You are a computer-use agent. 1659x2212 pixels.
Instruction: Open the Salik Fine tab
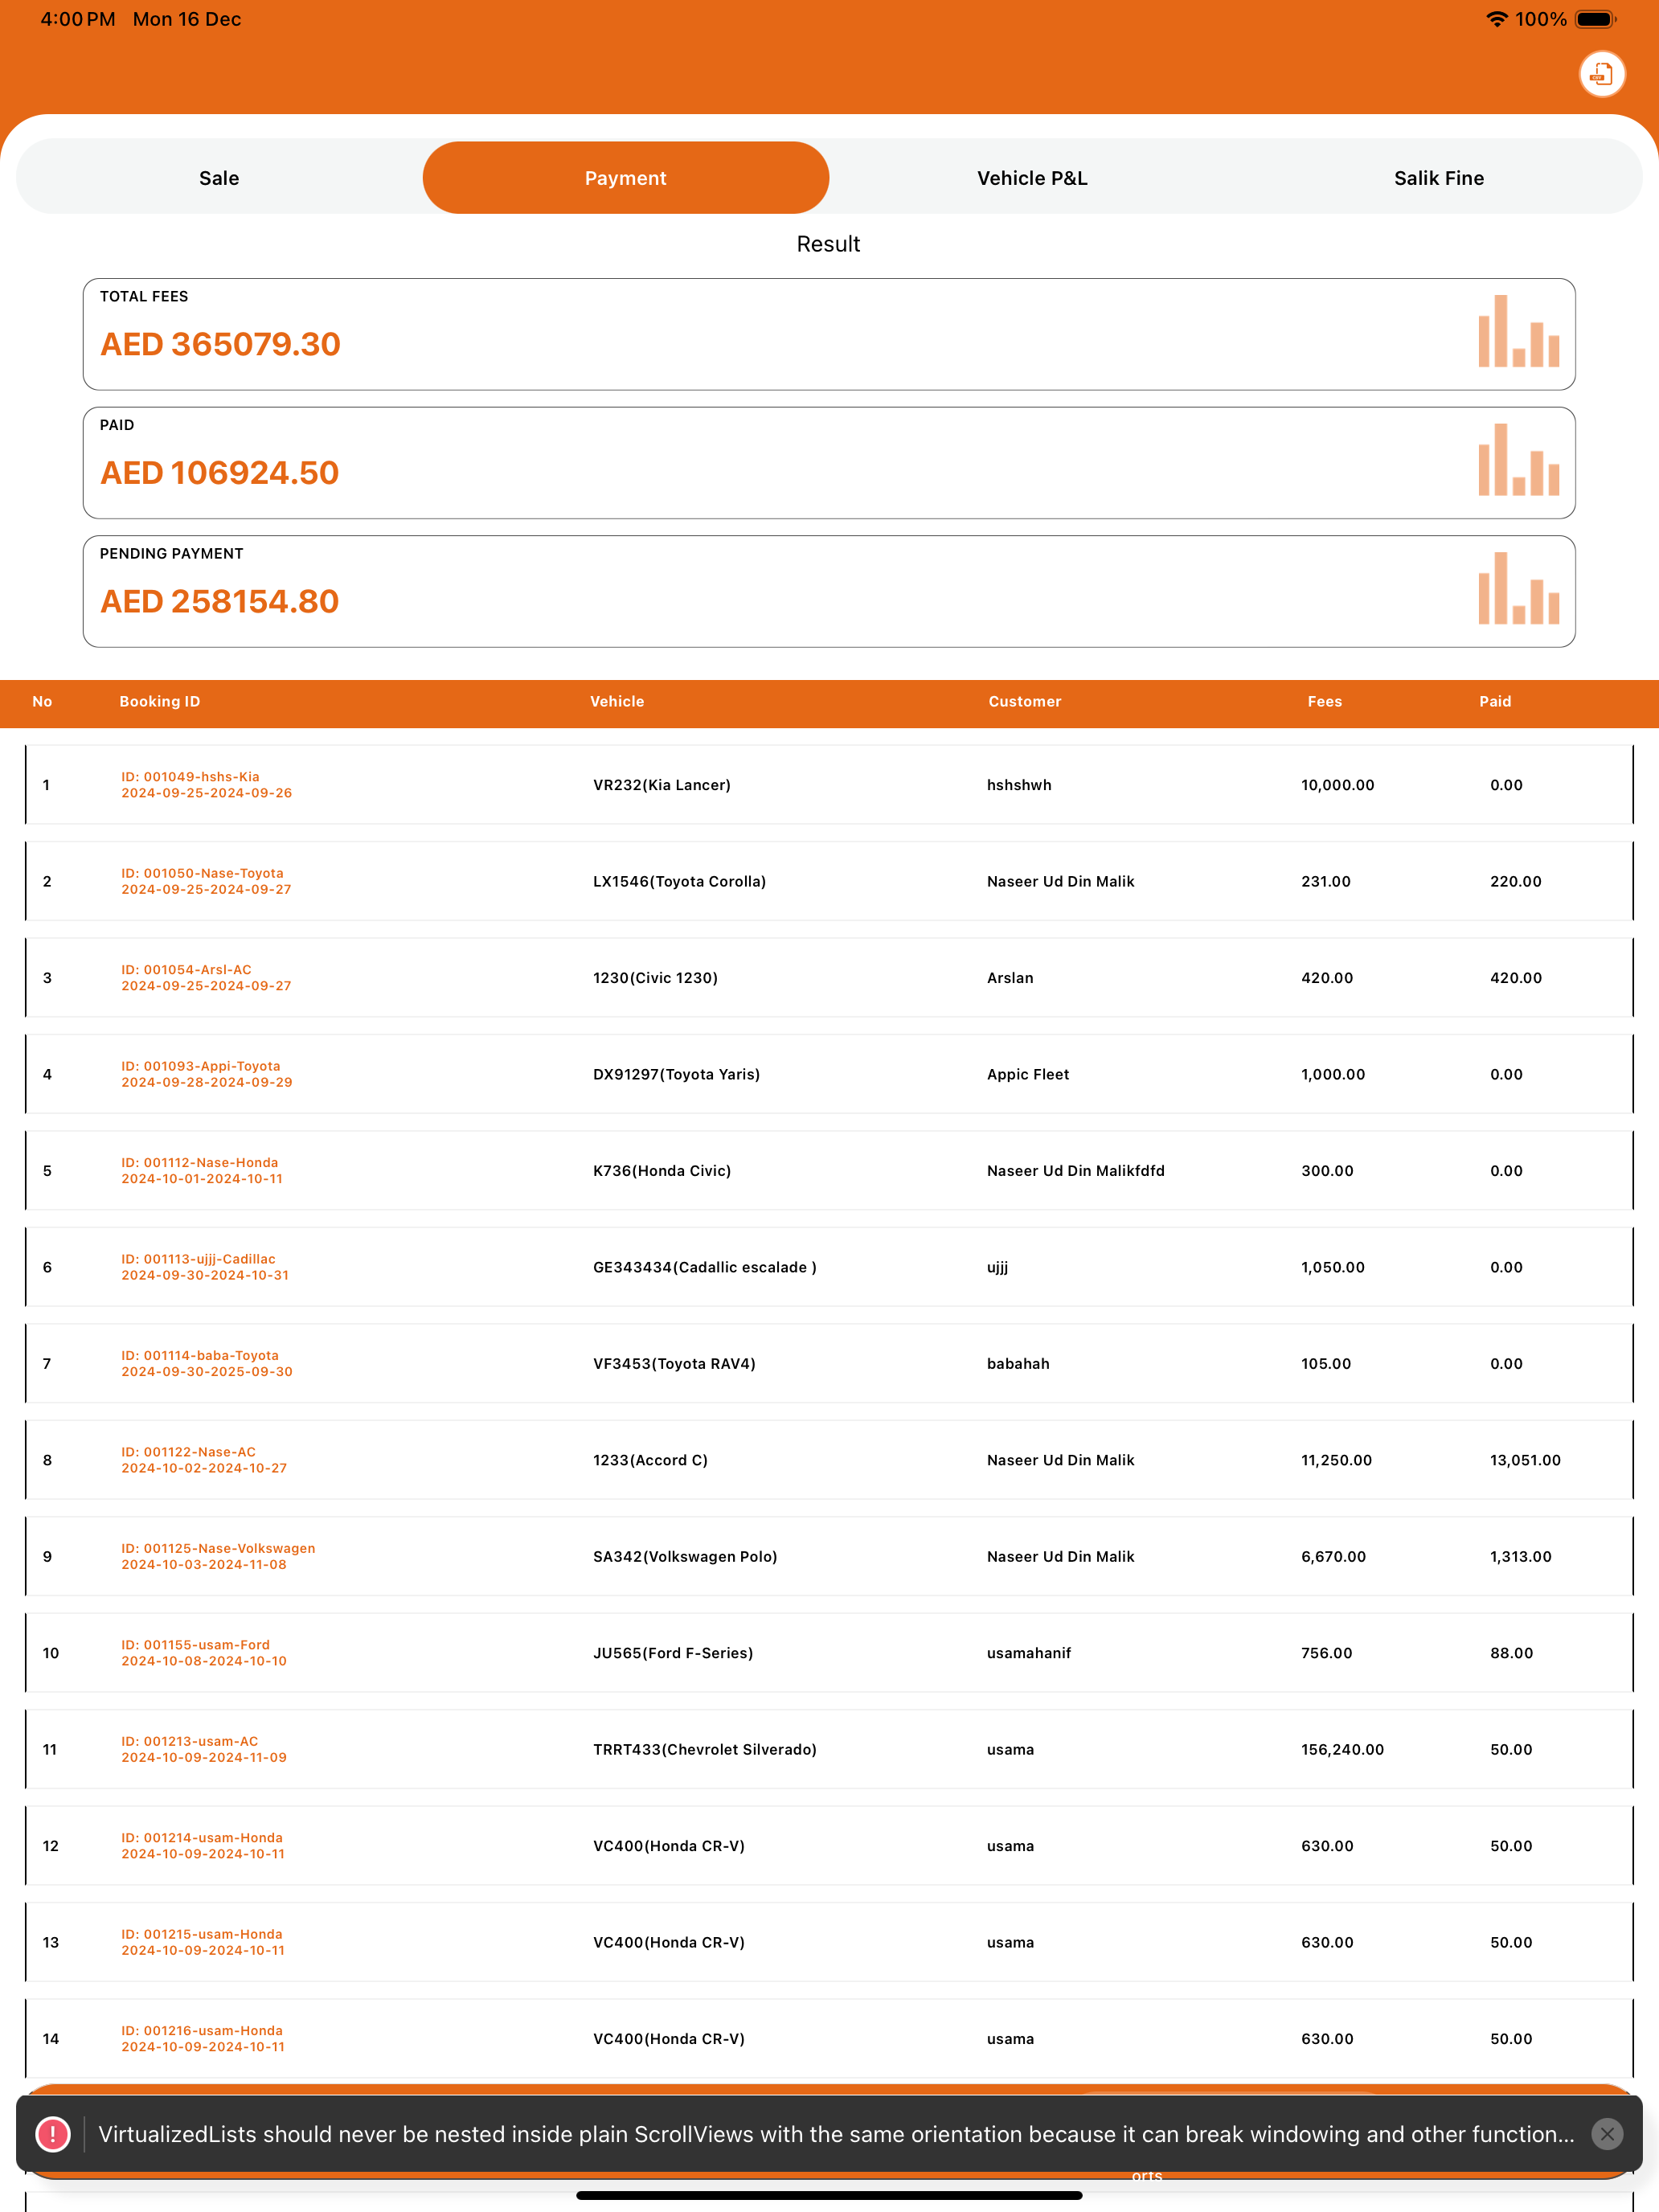click(1439, 178)
